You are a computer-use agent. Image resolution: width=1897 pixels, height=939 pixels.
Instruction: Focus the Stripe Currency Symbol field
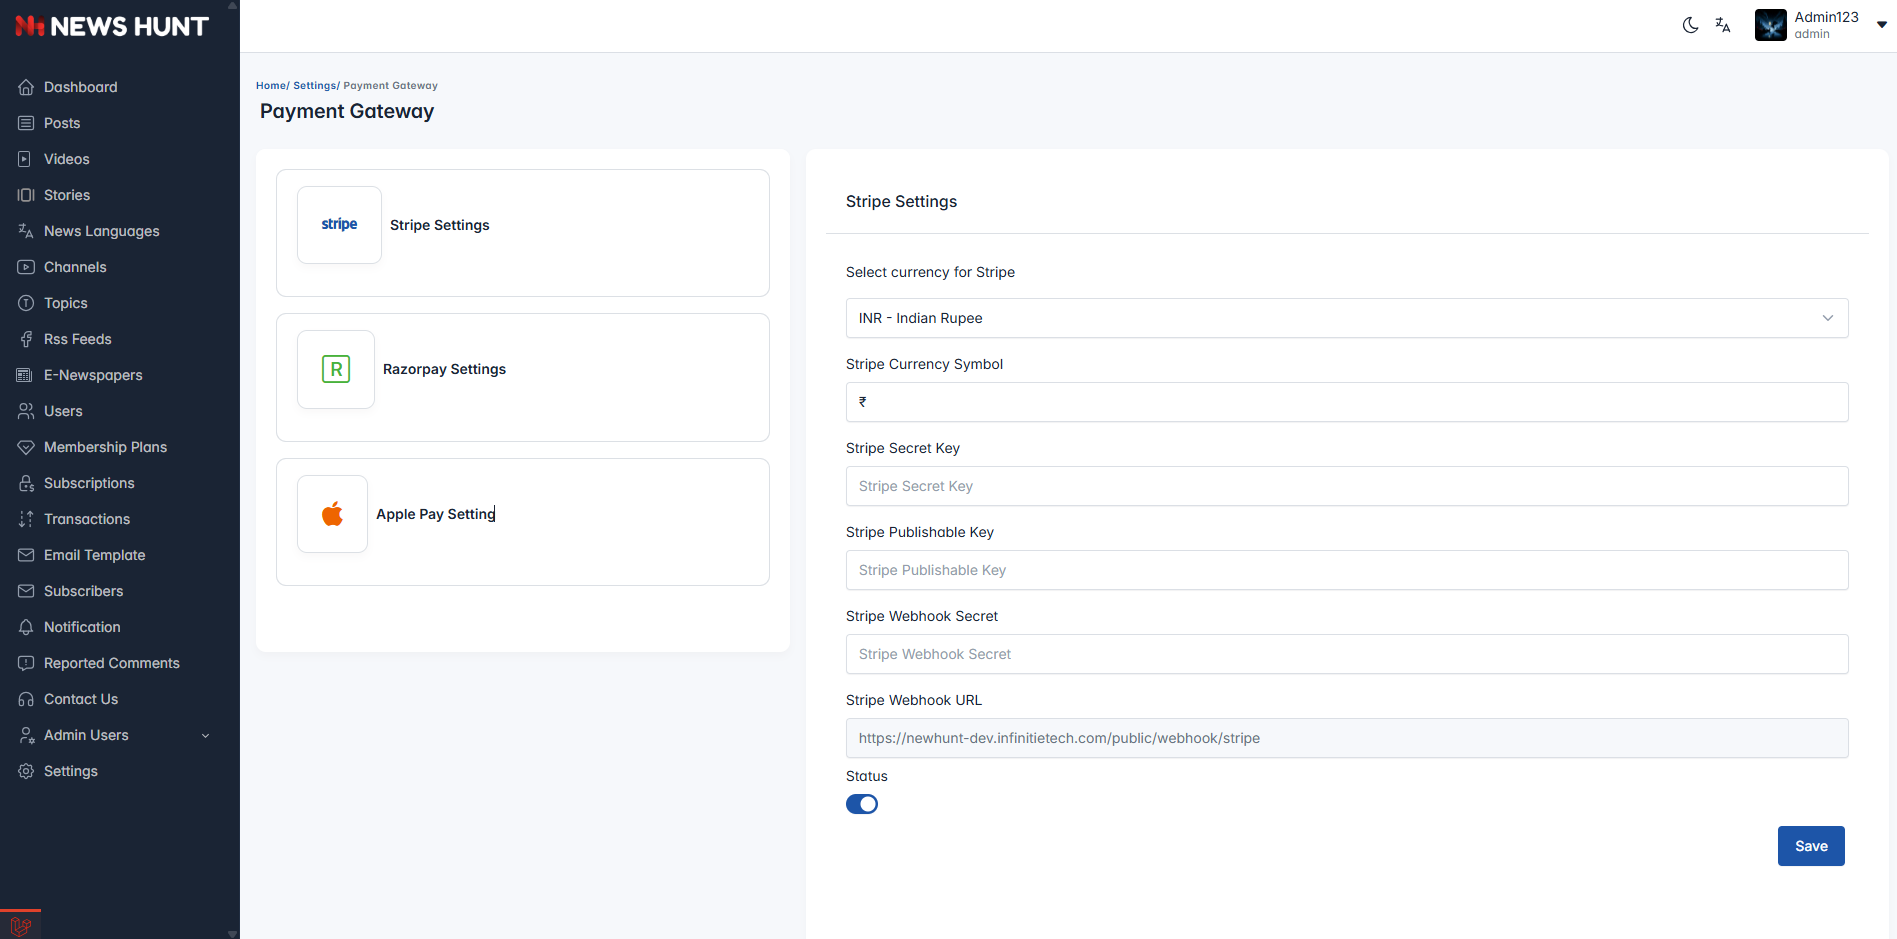point(1347,402)
